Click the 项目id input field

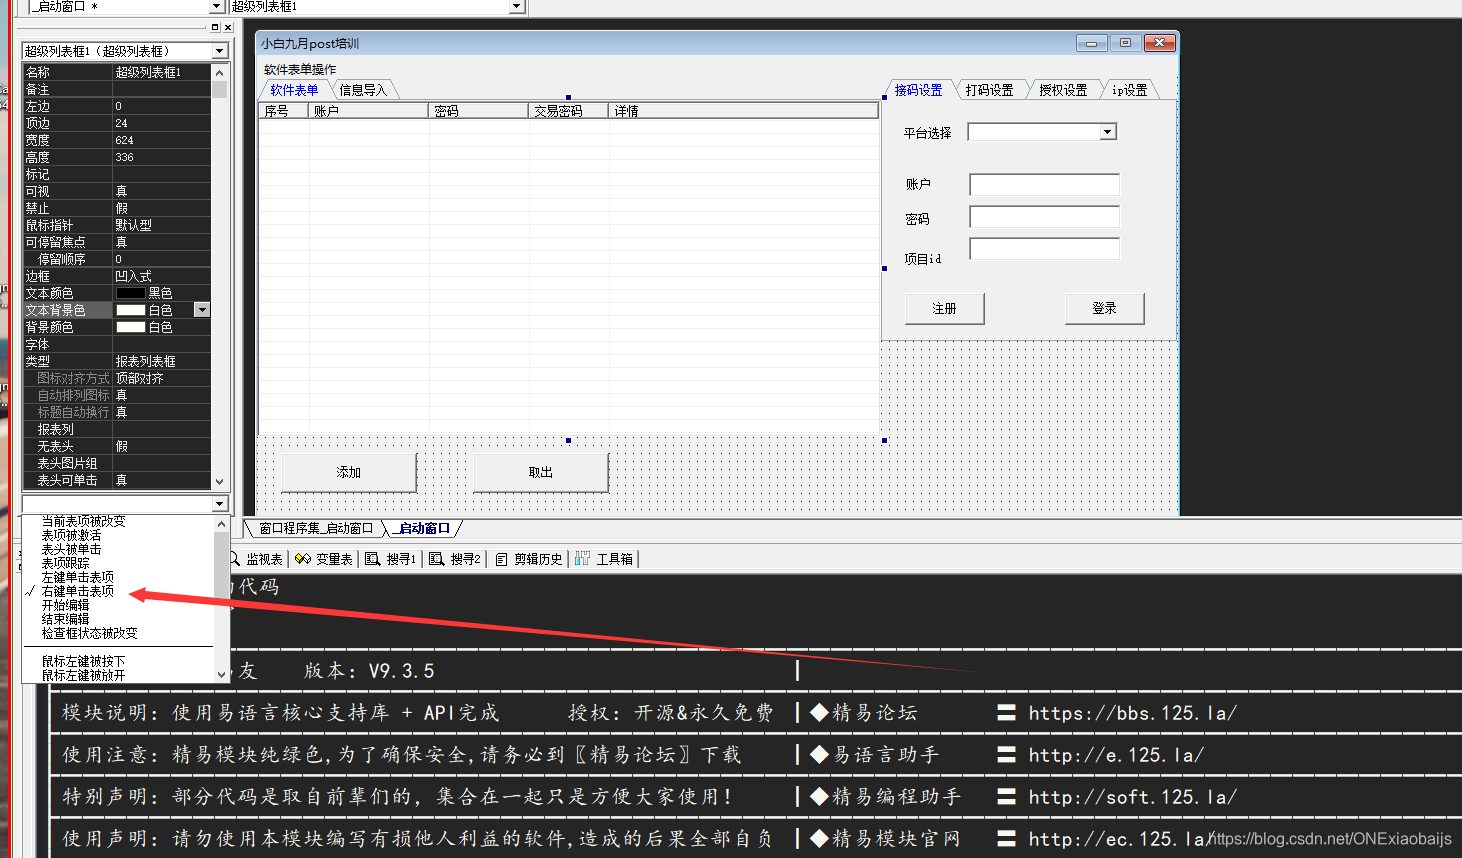tap(1044, 249)
